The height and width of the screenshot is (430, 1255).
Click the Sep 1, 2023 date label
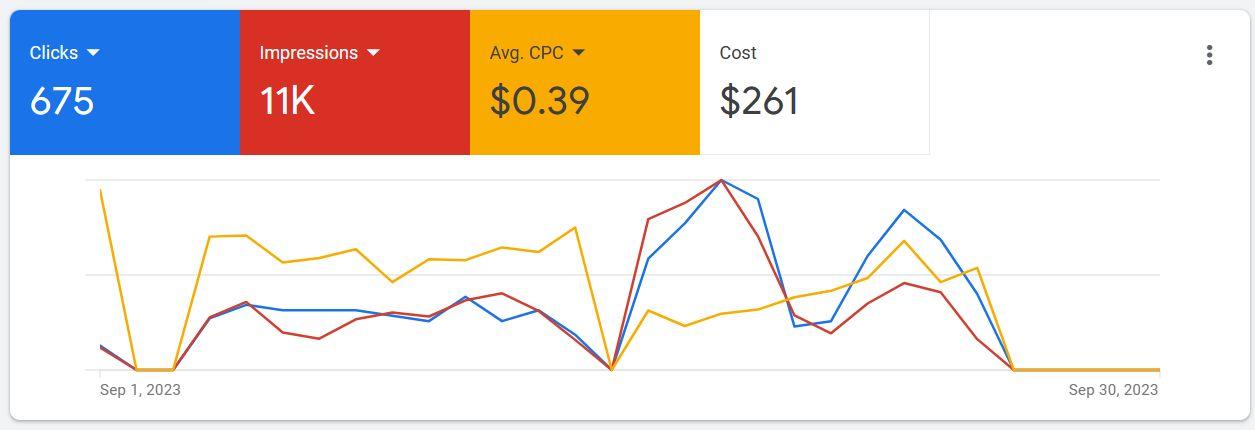pos(140,390)
